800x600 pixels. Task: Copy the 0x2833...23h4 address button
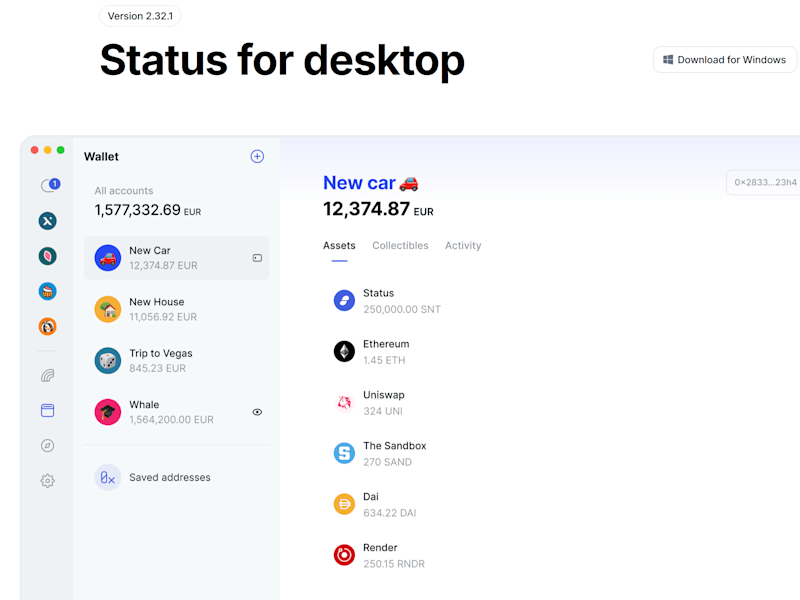[x=764, y=182]
